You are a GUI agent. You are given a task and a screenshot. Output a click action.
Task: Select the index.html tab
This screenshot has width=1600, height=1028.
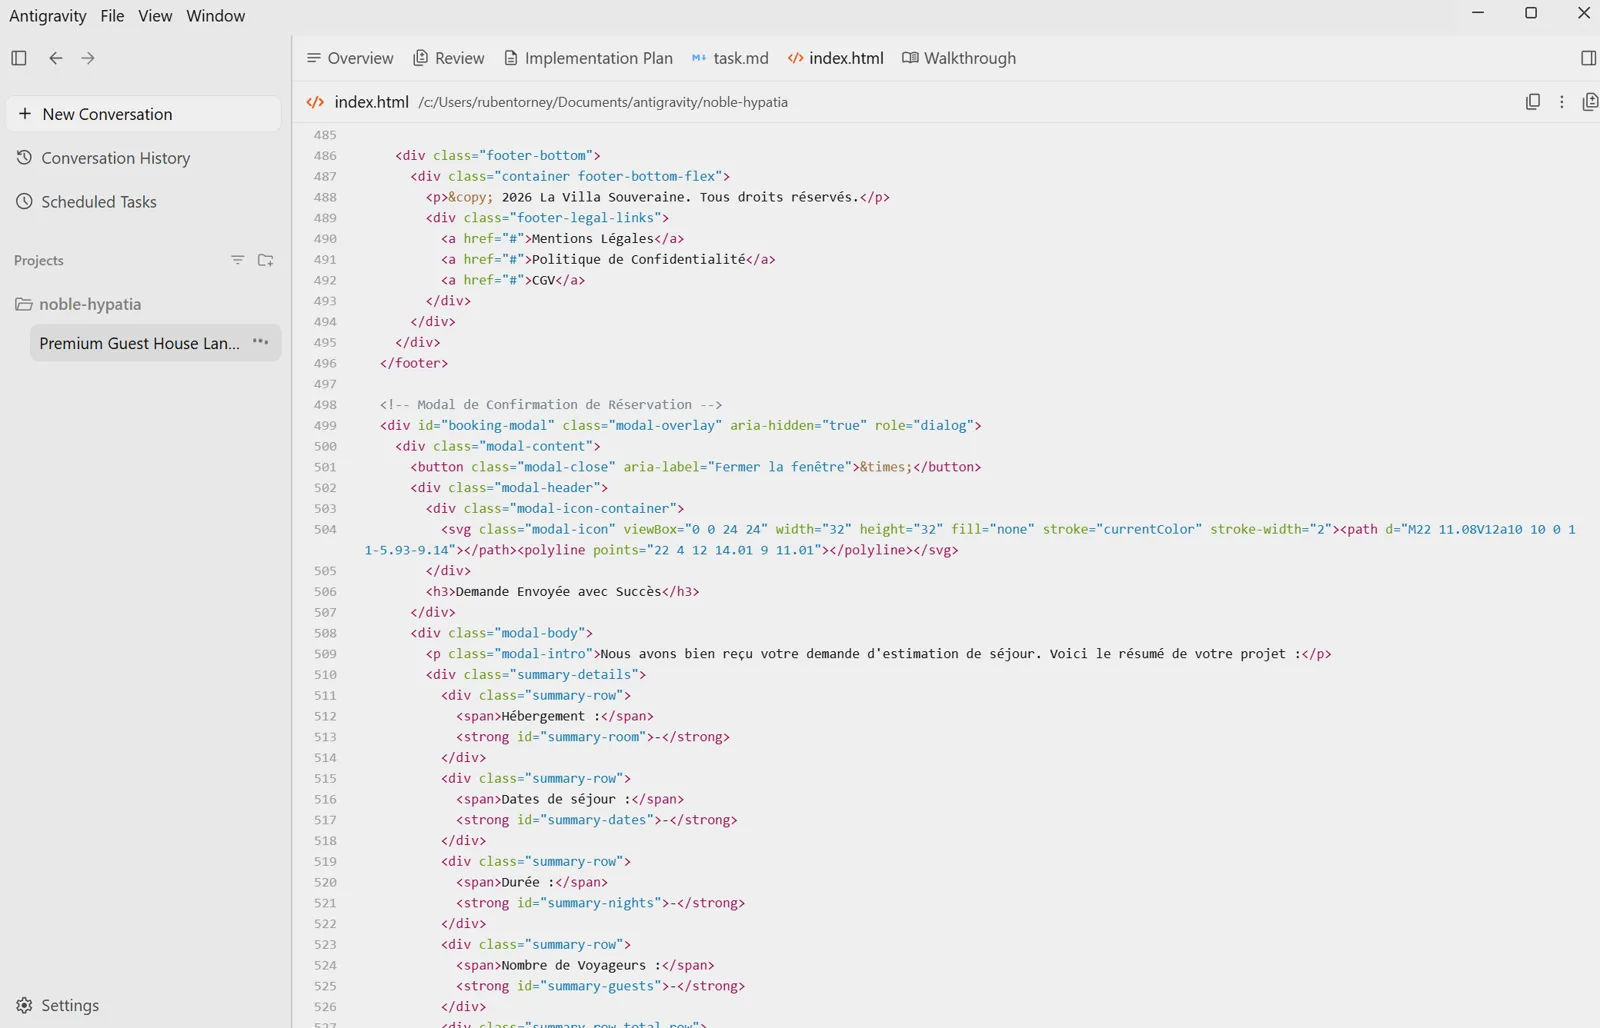[836, 58]
